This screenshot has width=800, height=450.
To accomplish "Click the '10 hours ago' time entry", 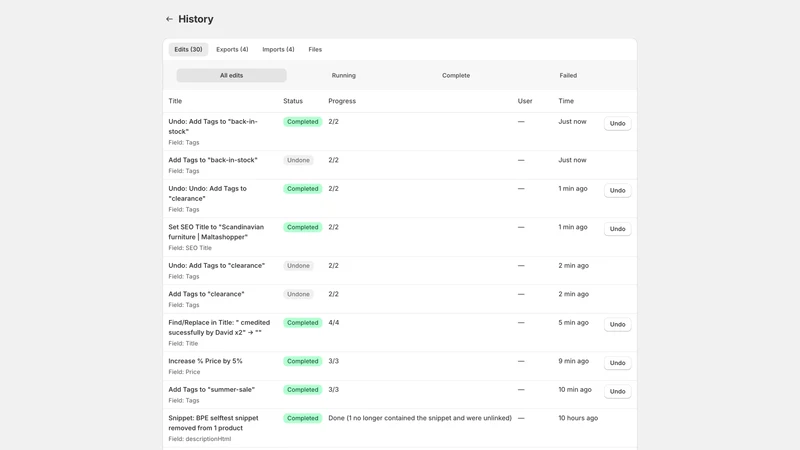I will coord(578,418).
